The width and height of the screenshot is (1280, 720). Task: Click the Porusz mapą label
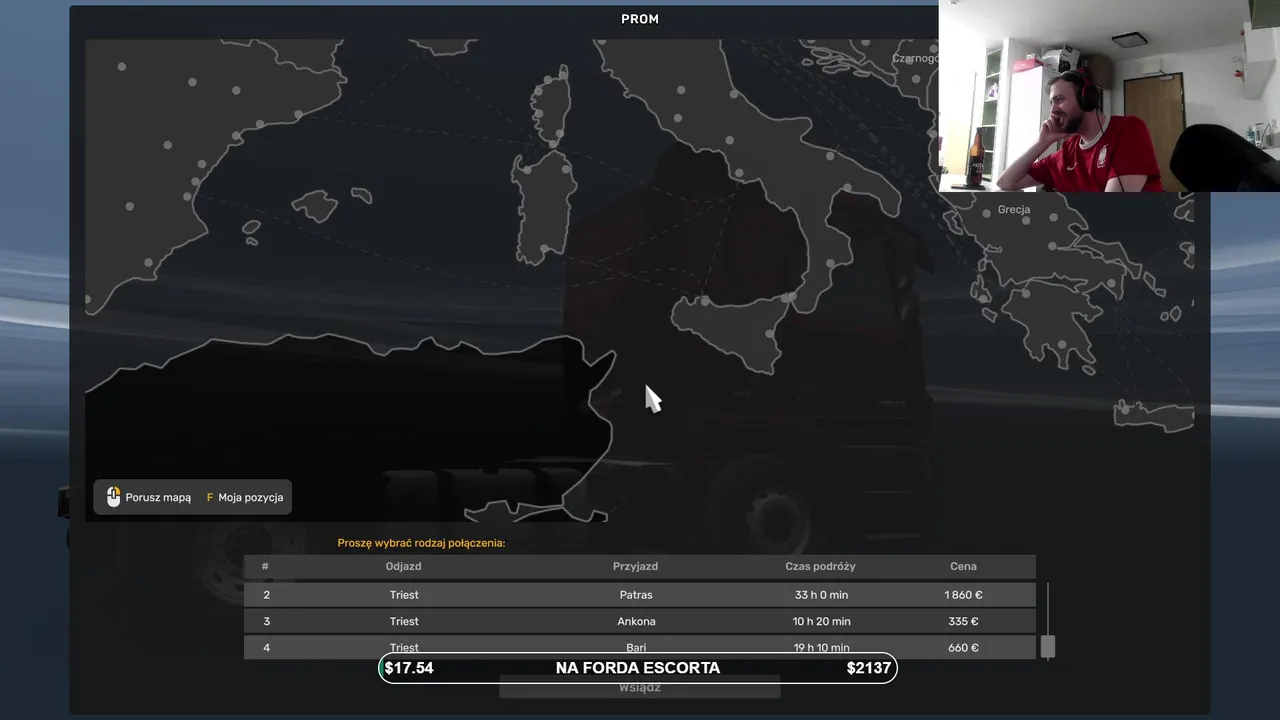tap(158, 497)
